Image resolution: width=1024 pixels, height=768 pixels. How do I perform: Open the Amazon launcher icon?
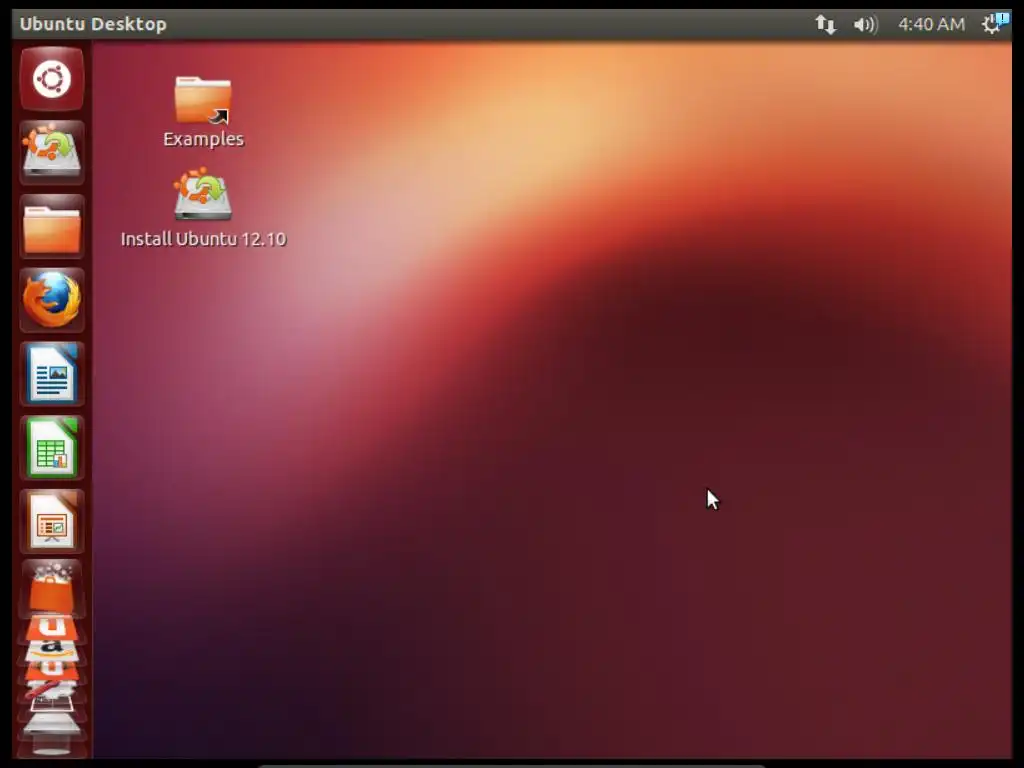52,650
